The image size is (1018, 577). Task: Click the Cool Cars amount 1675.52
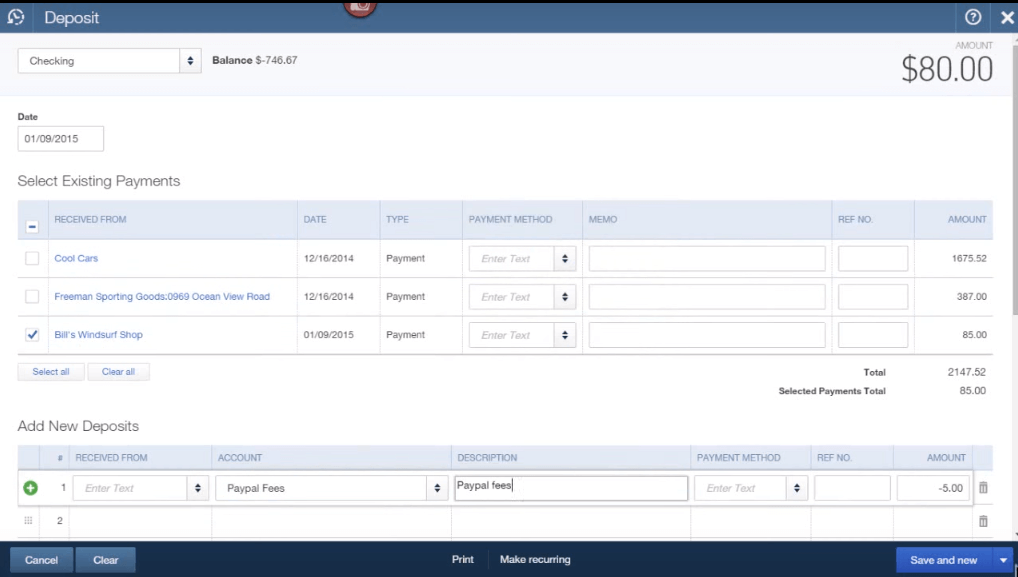click(969, 258)
